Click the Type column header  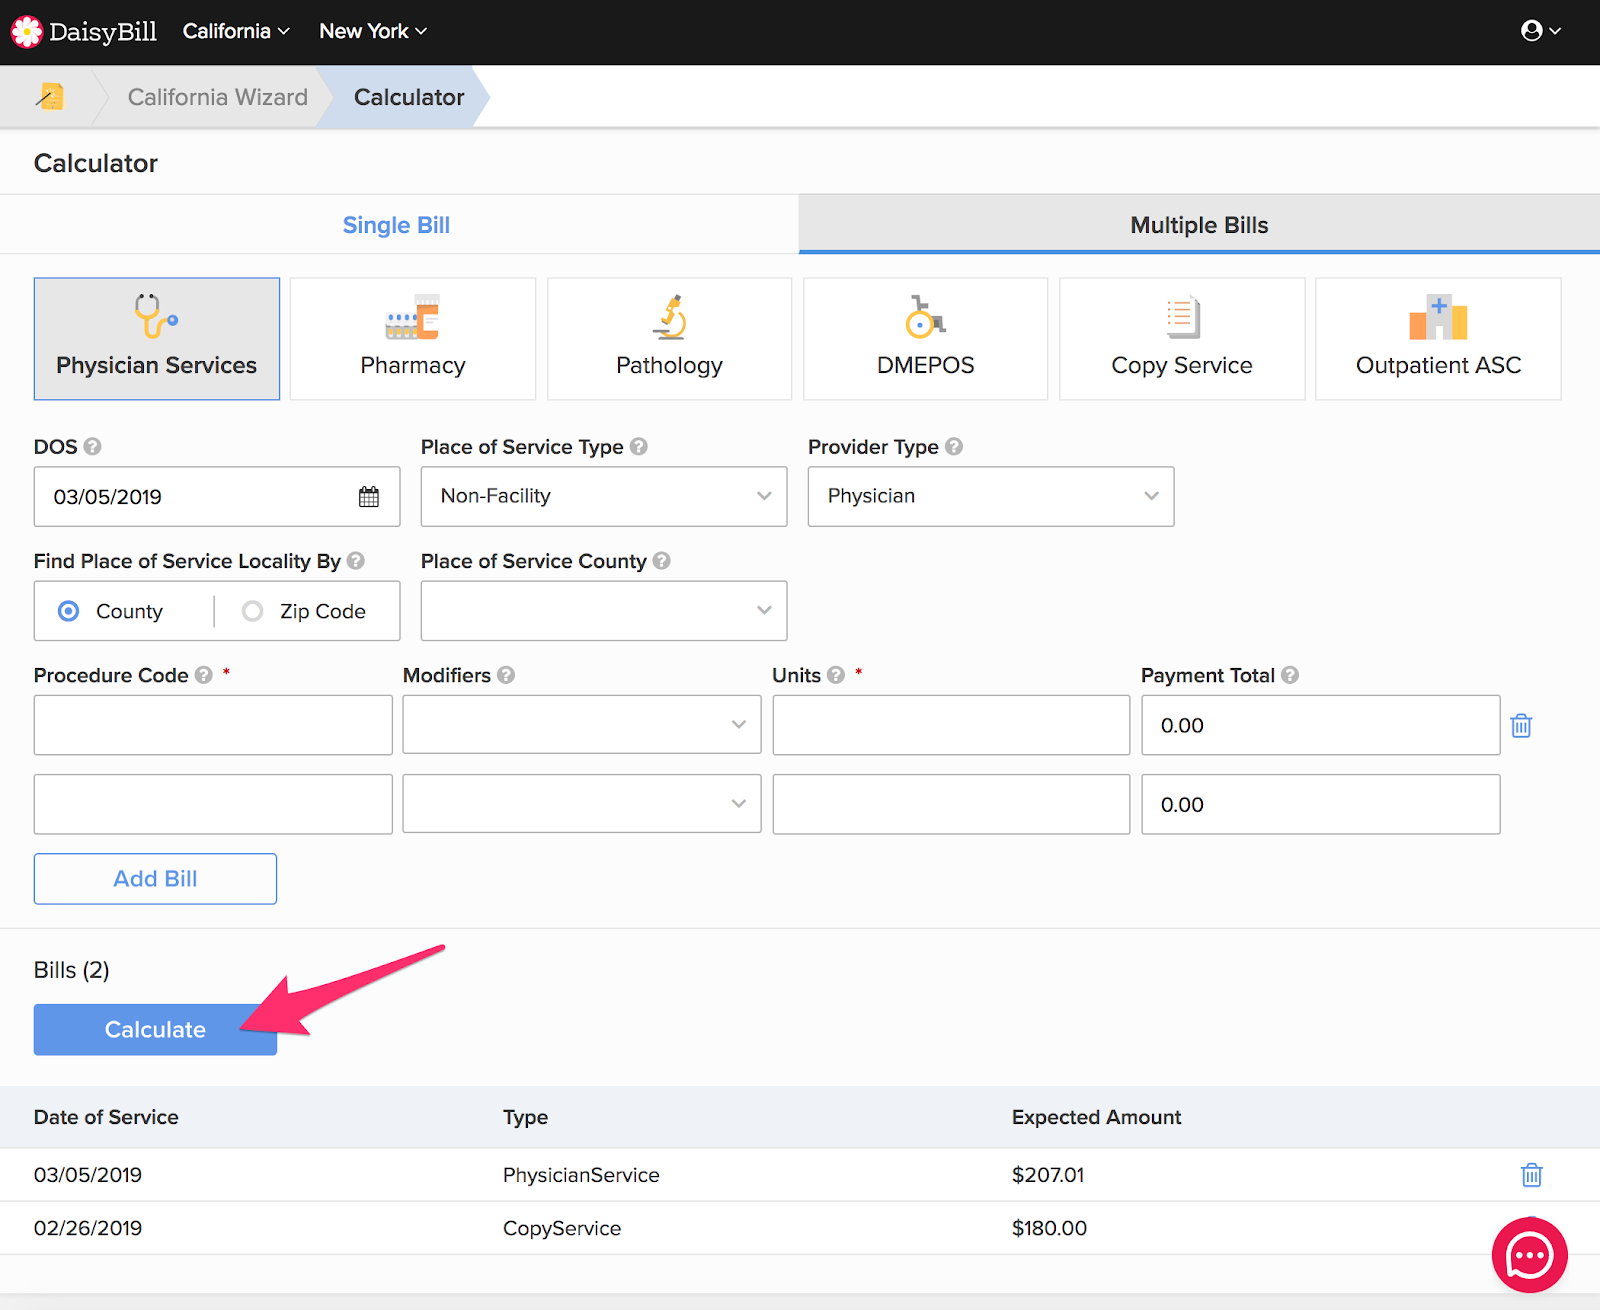click(x=525, y=1117)
